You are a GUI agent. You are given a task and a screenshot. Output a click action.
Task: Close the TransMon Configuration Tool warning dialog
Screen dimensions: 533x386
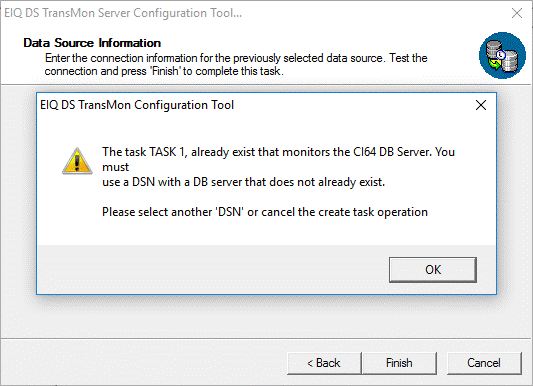pyautogui.click(x=481, y=105)
